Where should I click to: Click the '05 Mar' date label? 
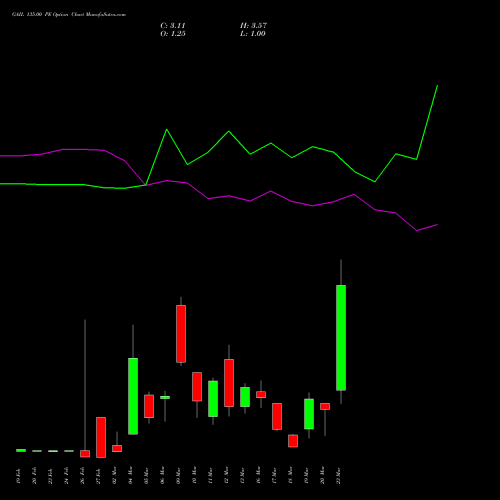point(146,475)
